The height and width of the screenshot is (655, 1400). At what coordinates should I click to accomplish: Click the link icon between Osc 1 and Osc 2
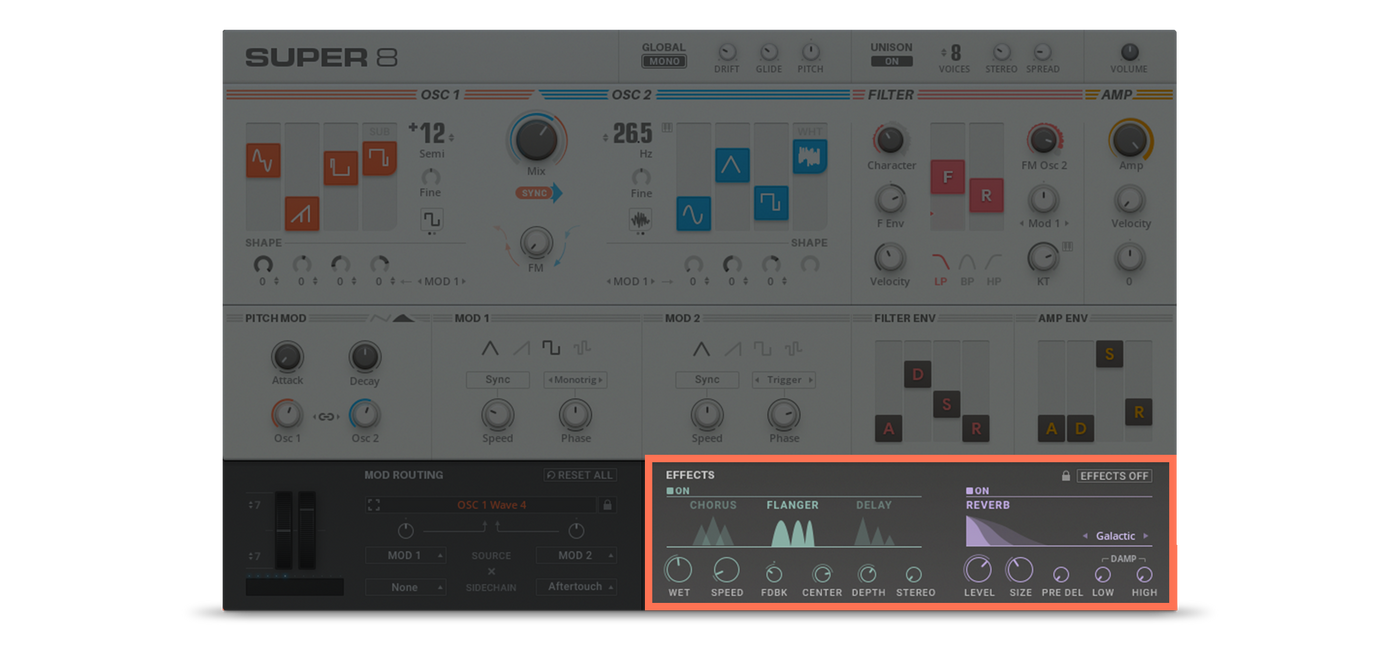(326, 417)
